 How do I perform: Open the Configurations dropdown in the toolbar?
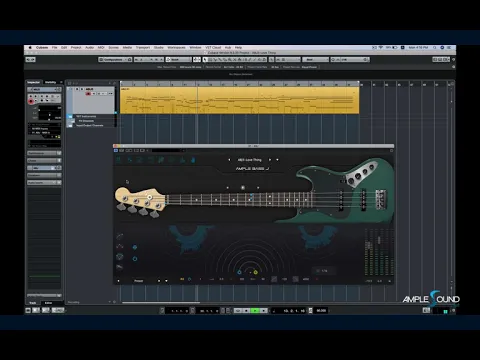115,60
